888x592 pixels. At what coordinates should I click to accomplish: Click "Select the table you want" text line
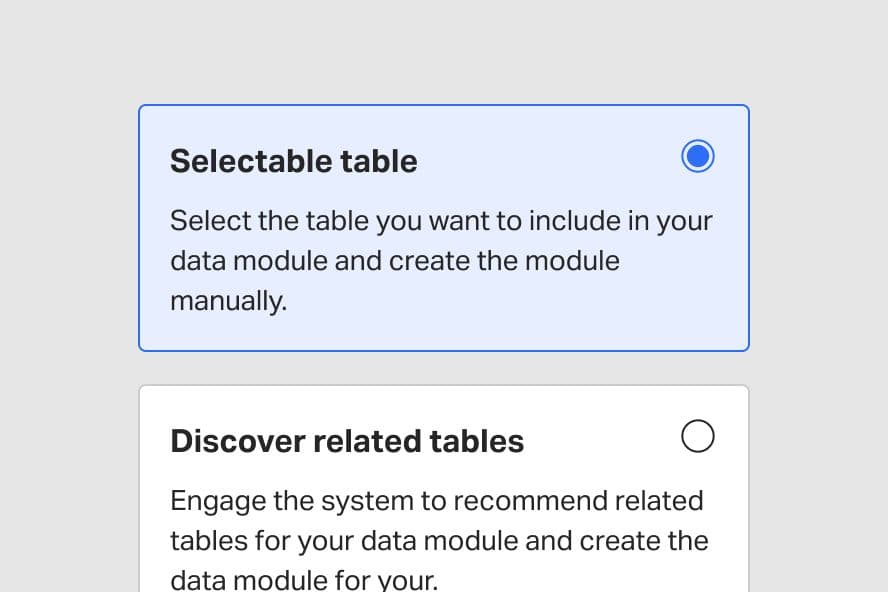tap(441, 220)
